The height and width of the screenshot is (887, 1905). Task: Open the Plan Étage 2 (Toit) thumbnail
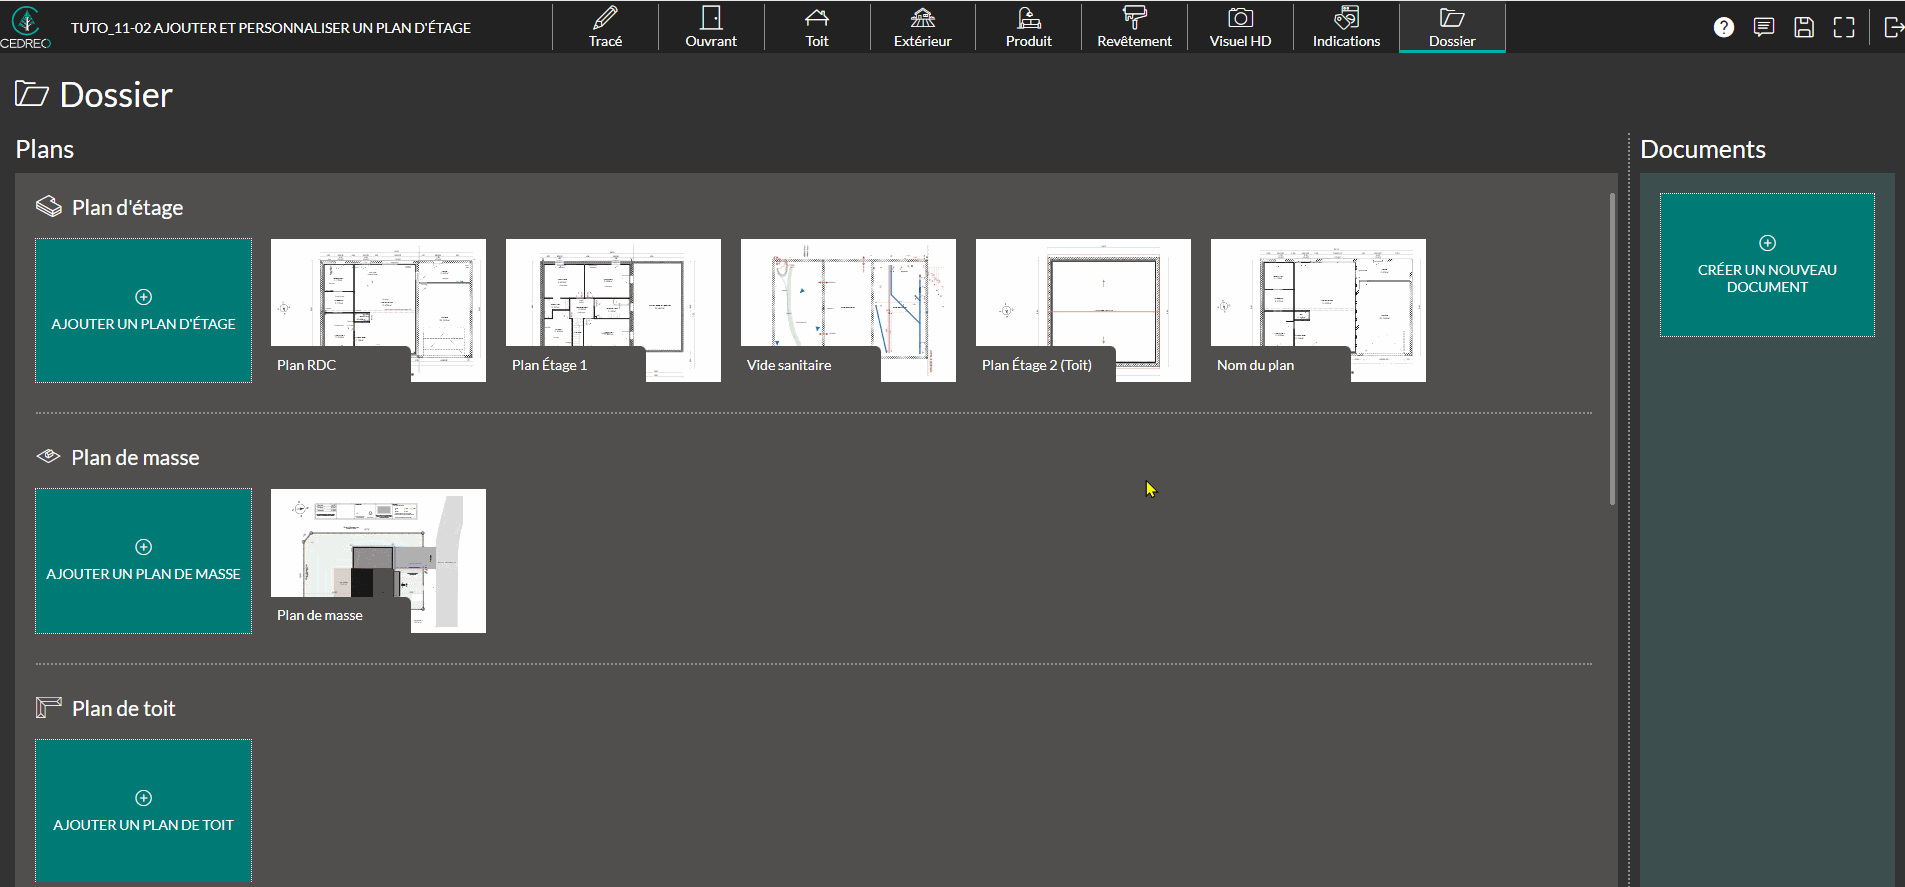tap(1083, 310)
